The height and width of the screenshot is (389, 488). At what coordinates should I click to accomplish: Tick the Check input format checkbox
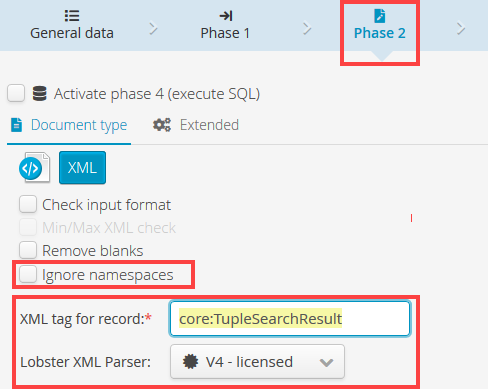pyautogui.click(x=28, y=204)
